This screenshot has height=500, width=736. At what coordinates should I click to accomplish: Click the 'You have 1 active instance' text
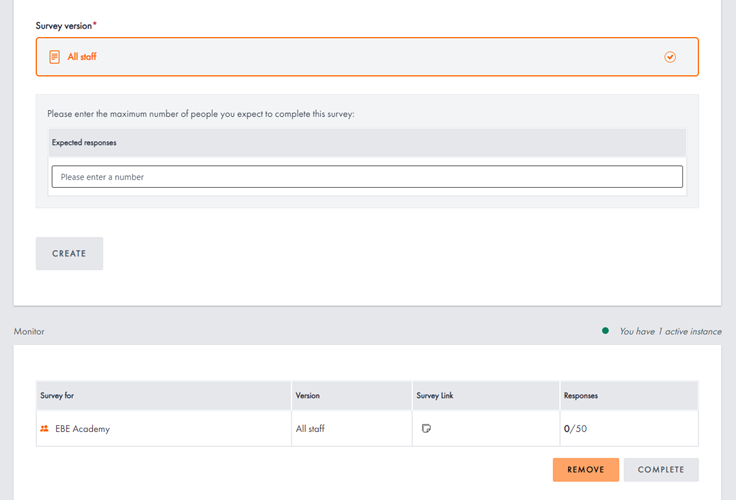pyautogui.click(x=670, y=331)
